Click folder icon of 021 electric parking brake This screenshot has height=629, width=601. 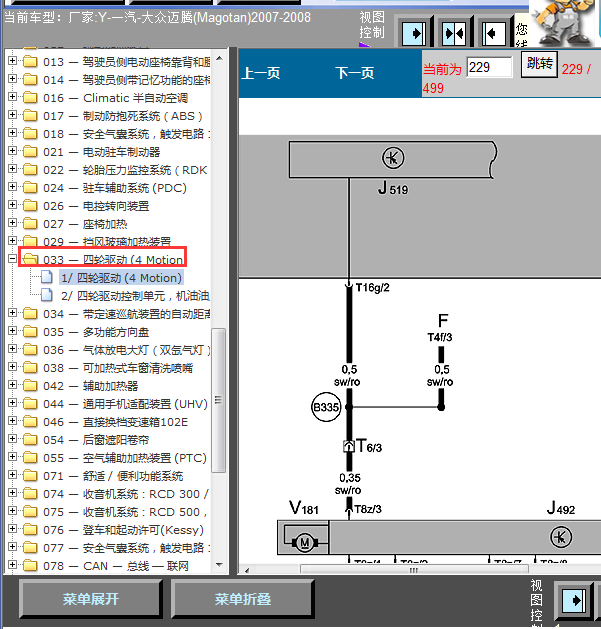tap(30, 152)
